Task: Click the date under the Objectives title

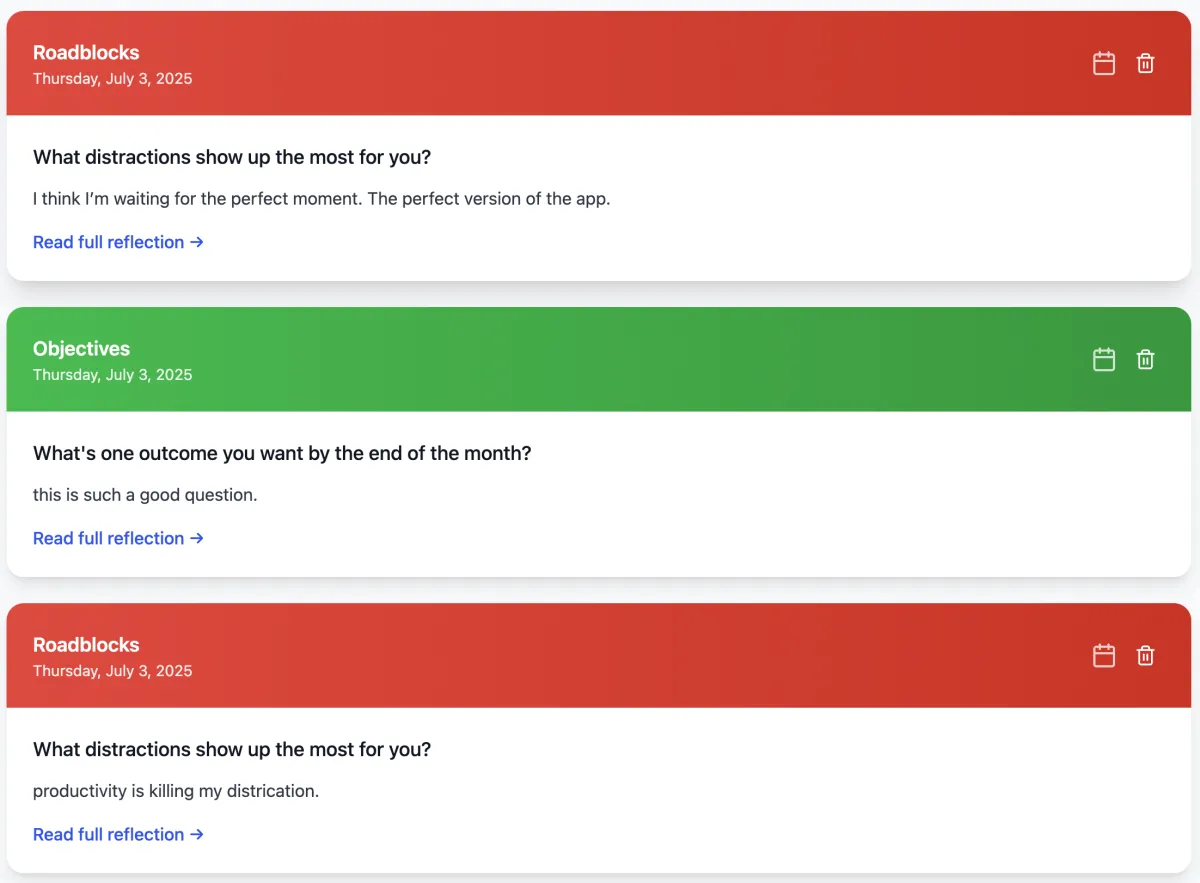Action: (x=112, y=375)
